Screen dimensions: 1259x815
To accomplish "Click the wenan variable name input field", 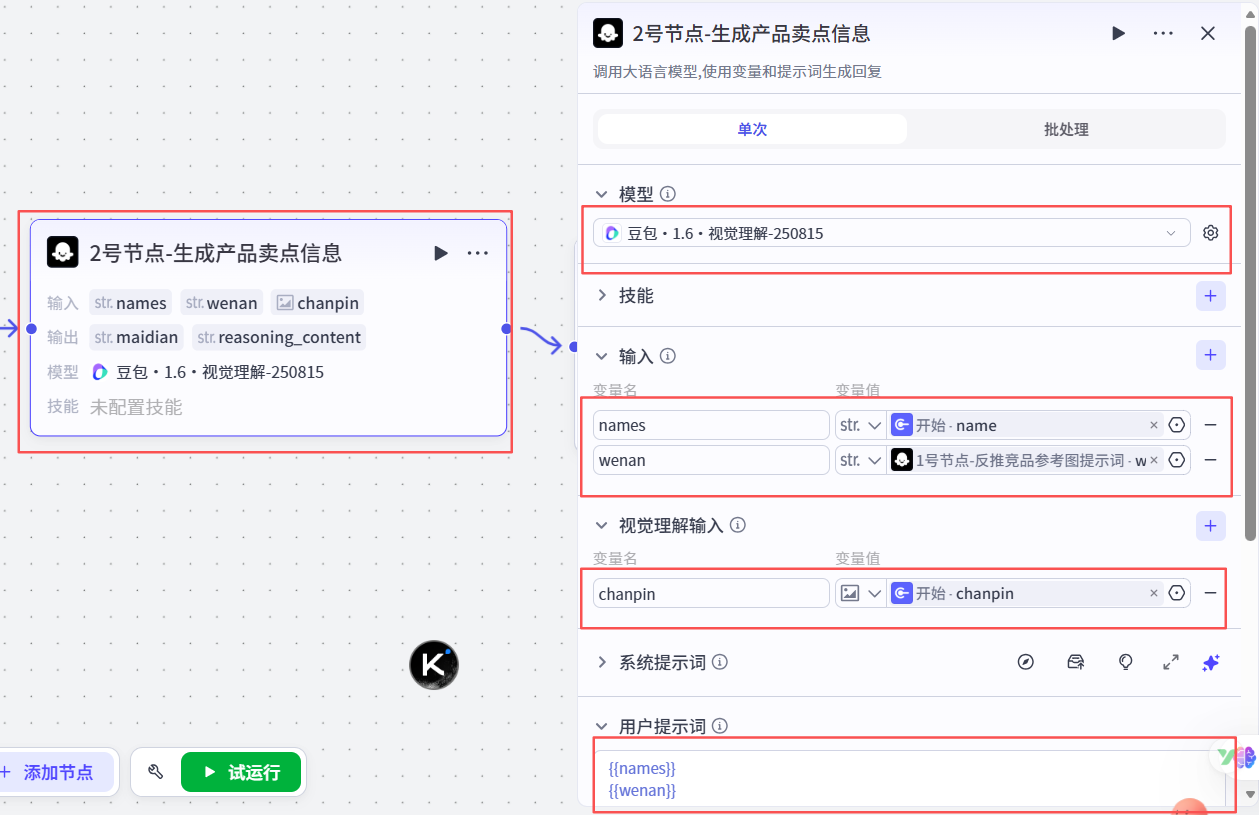I will pyautogui.click(x=710, y=459).
